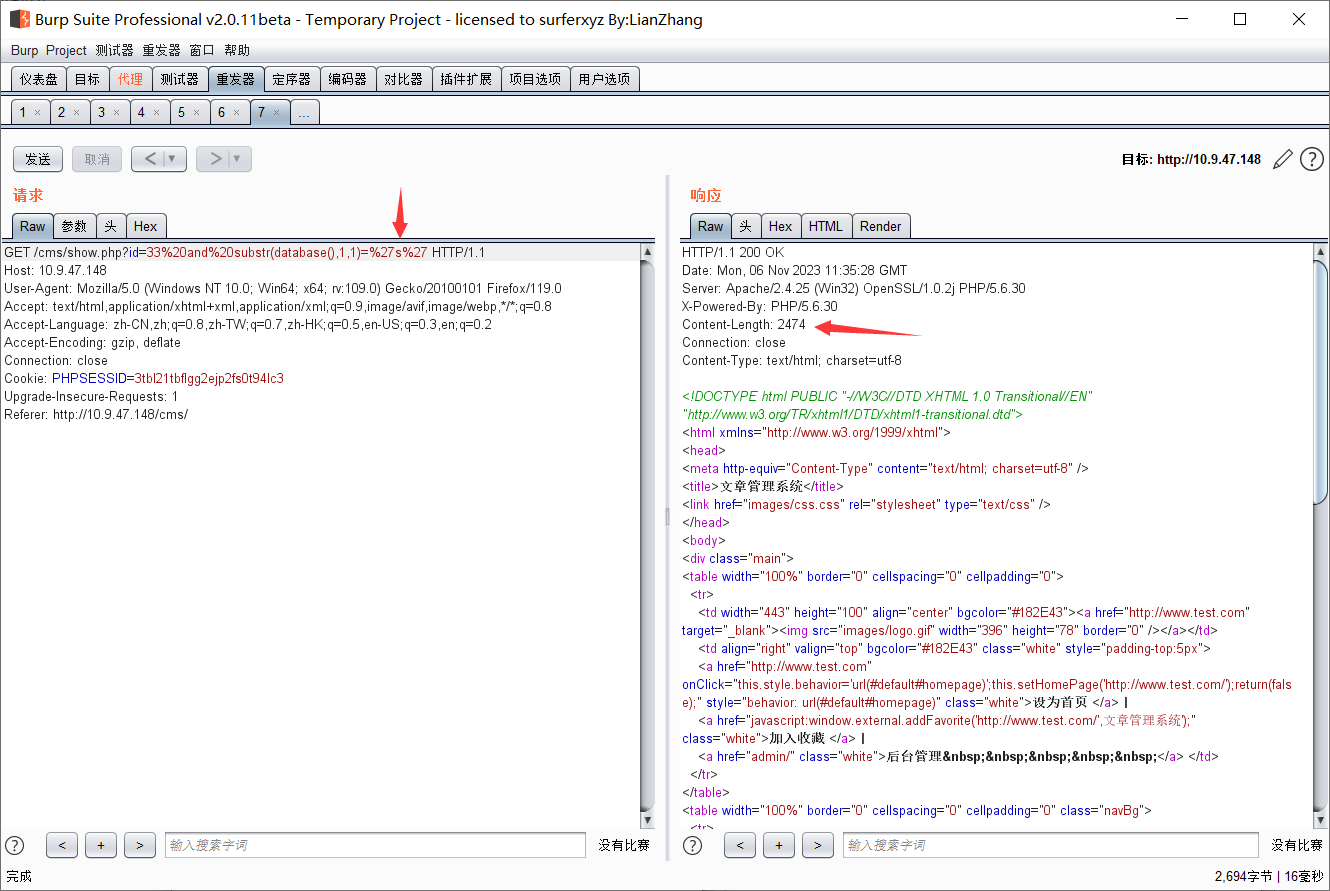Go to the previous request with the < button

149,159
